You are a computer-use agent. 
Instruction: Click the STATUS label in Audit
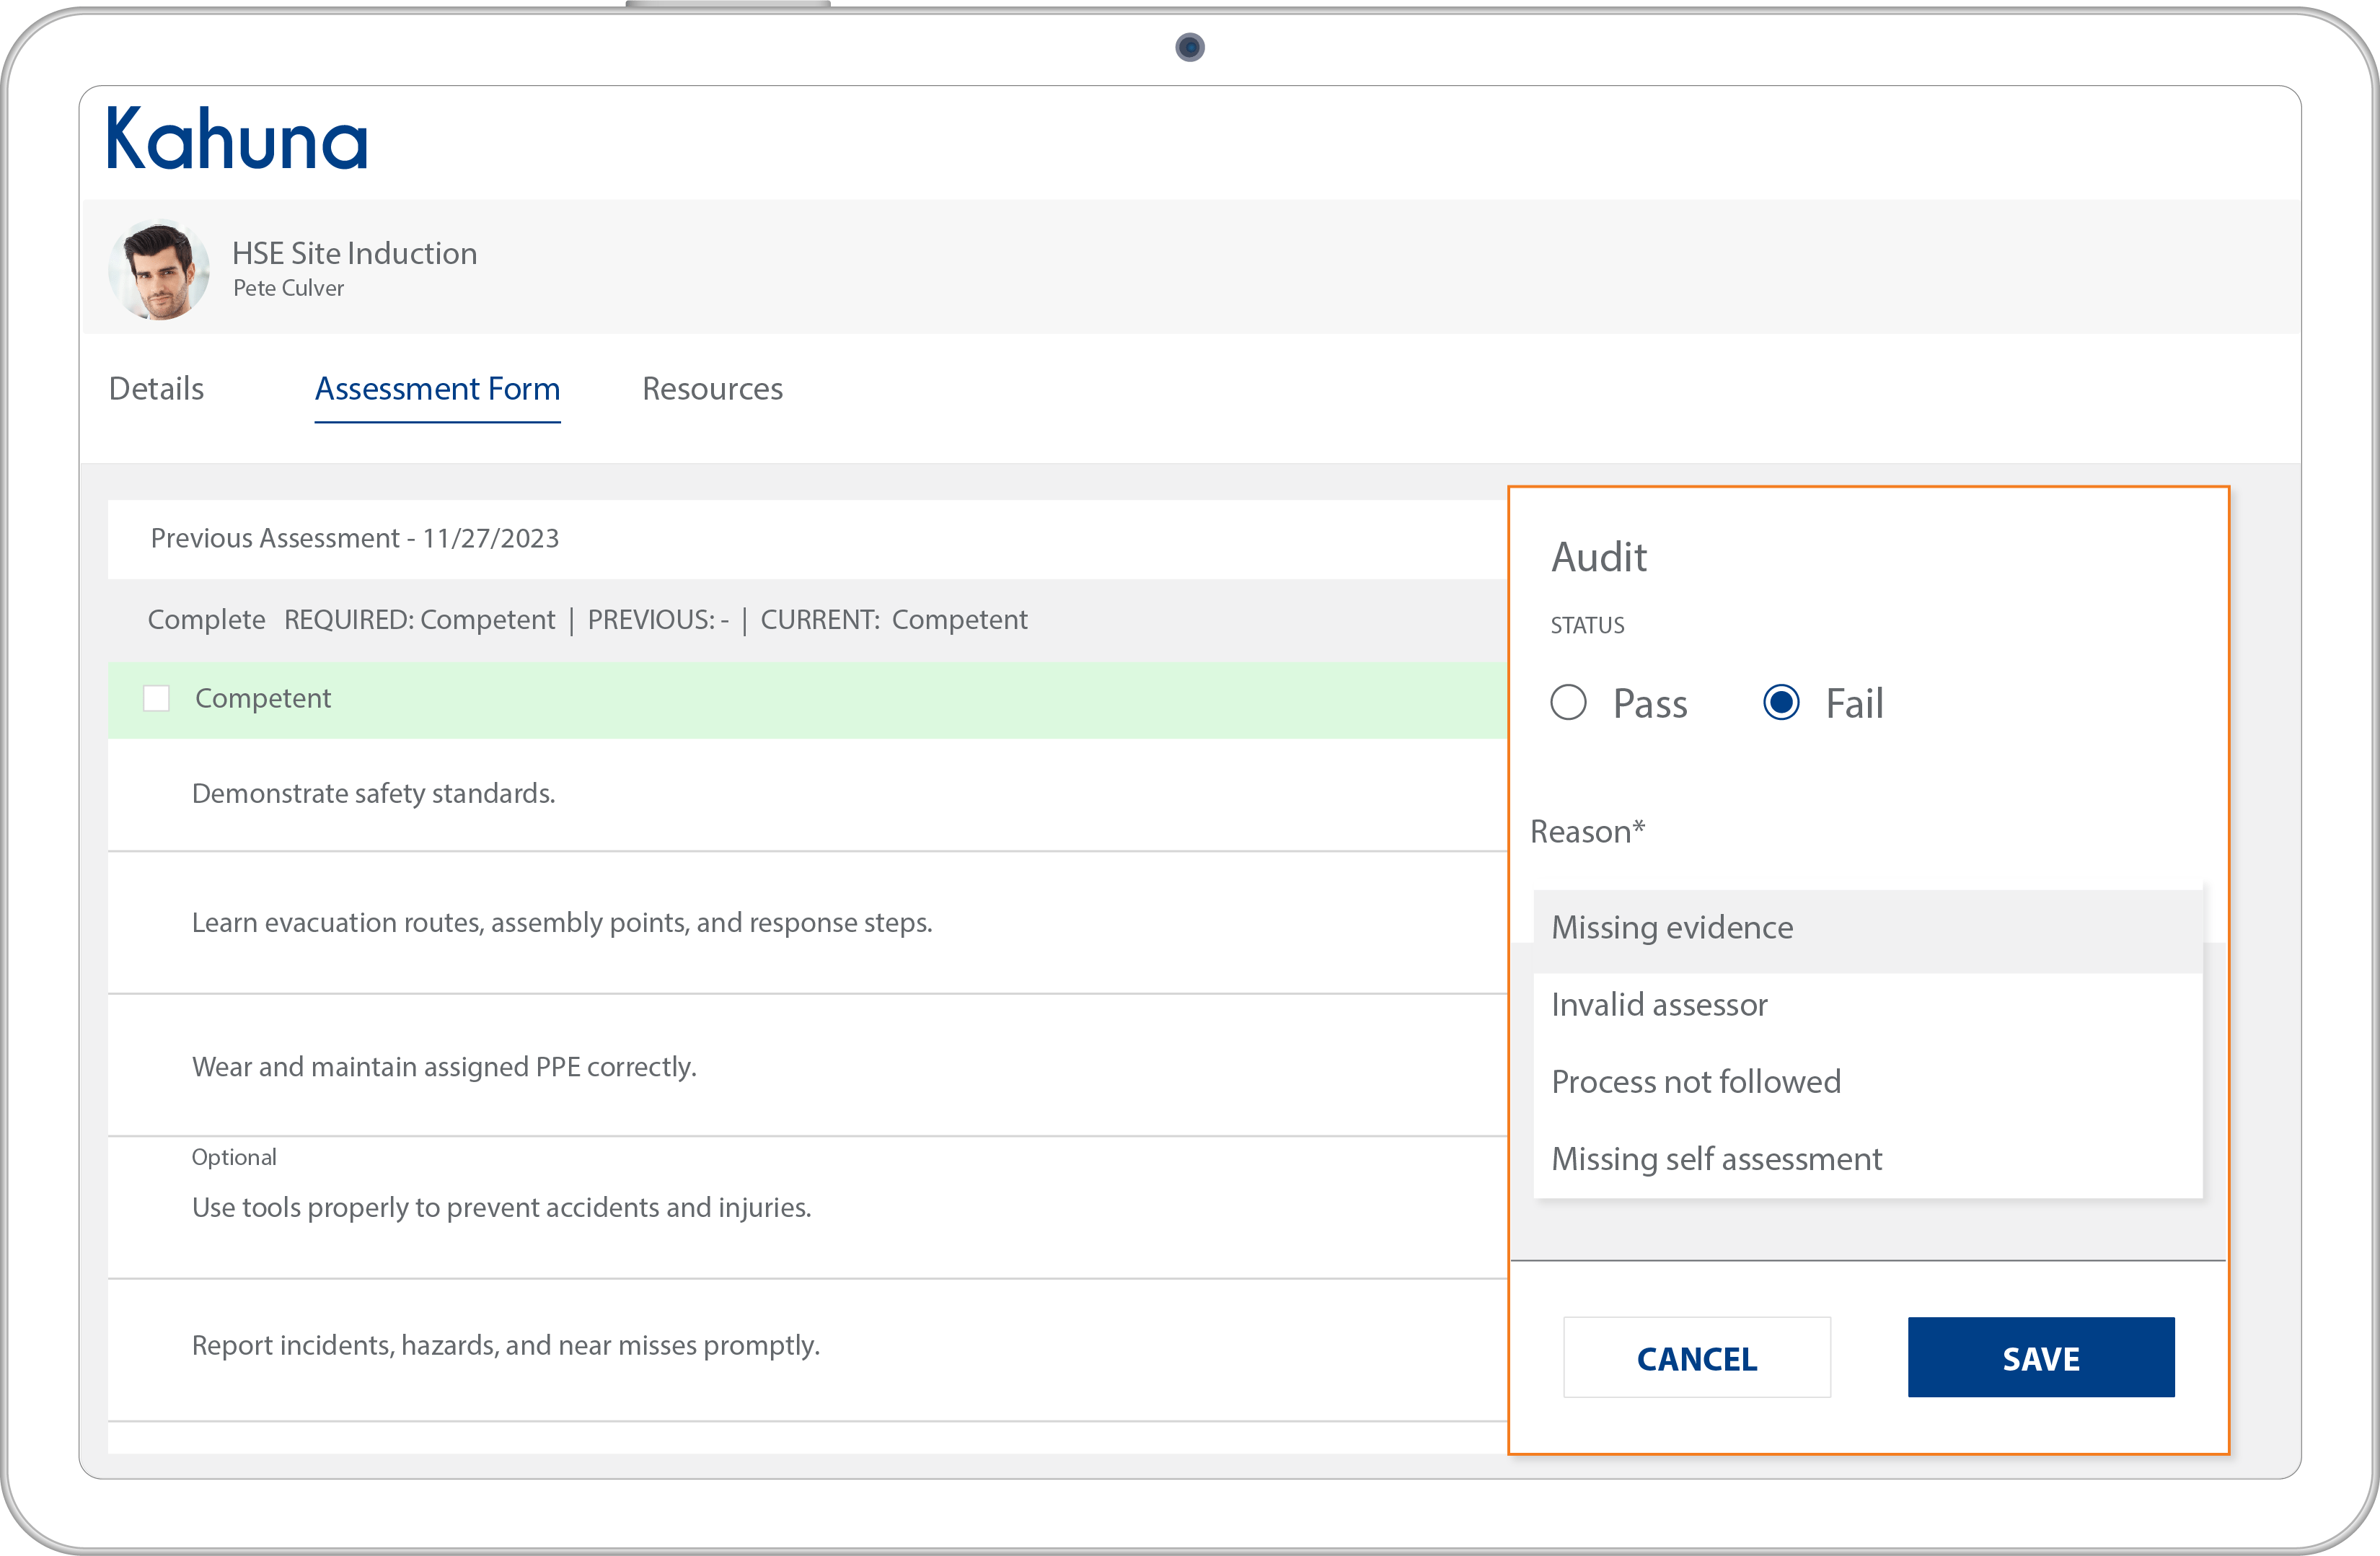[1587, 625]
